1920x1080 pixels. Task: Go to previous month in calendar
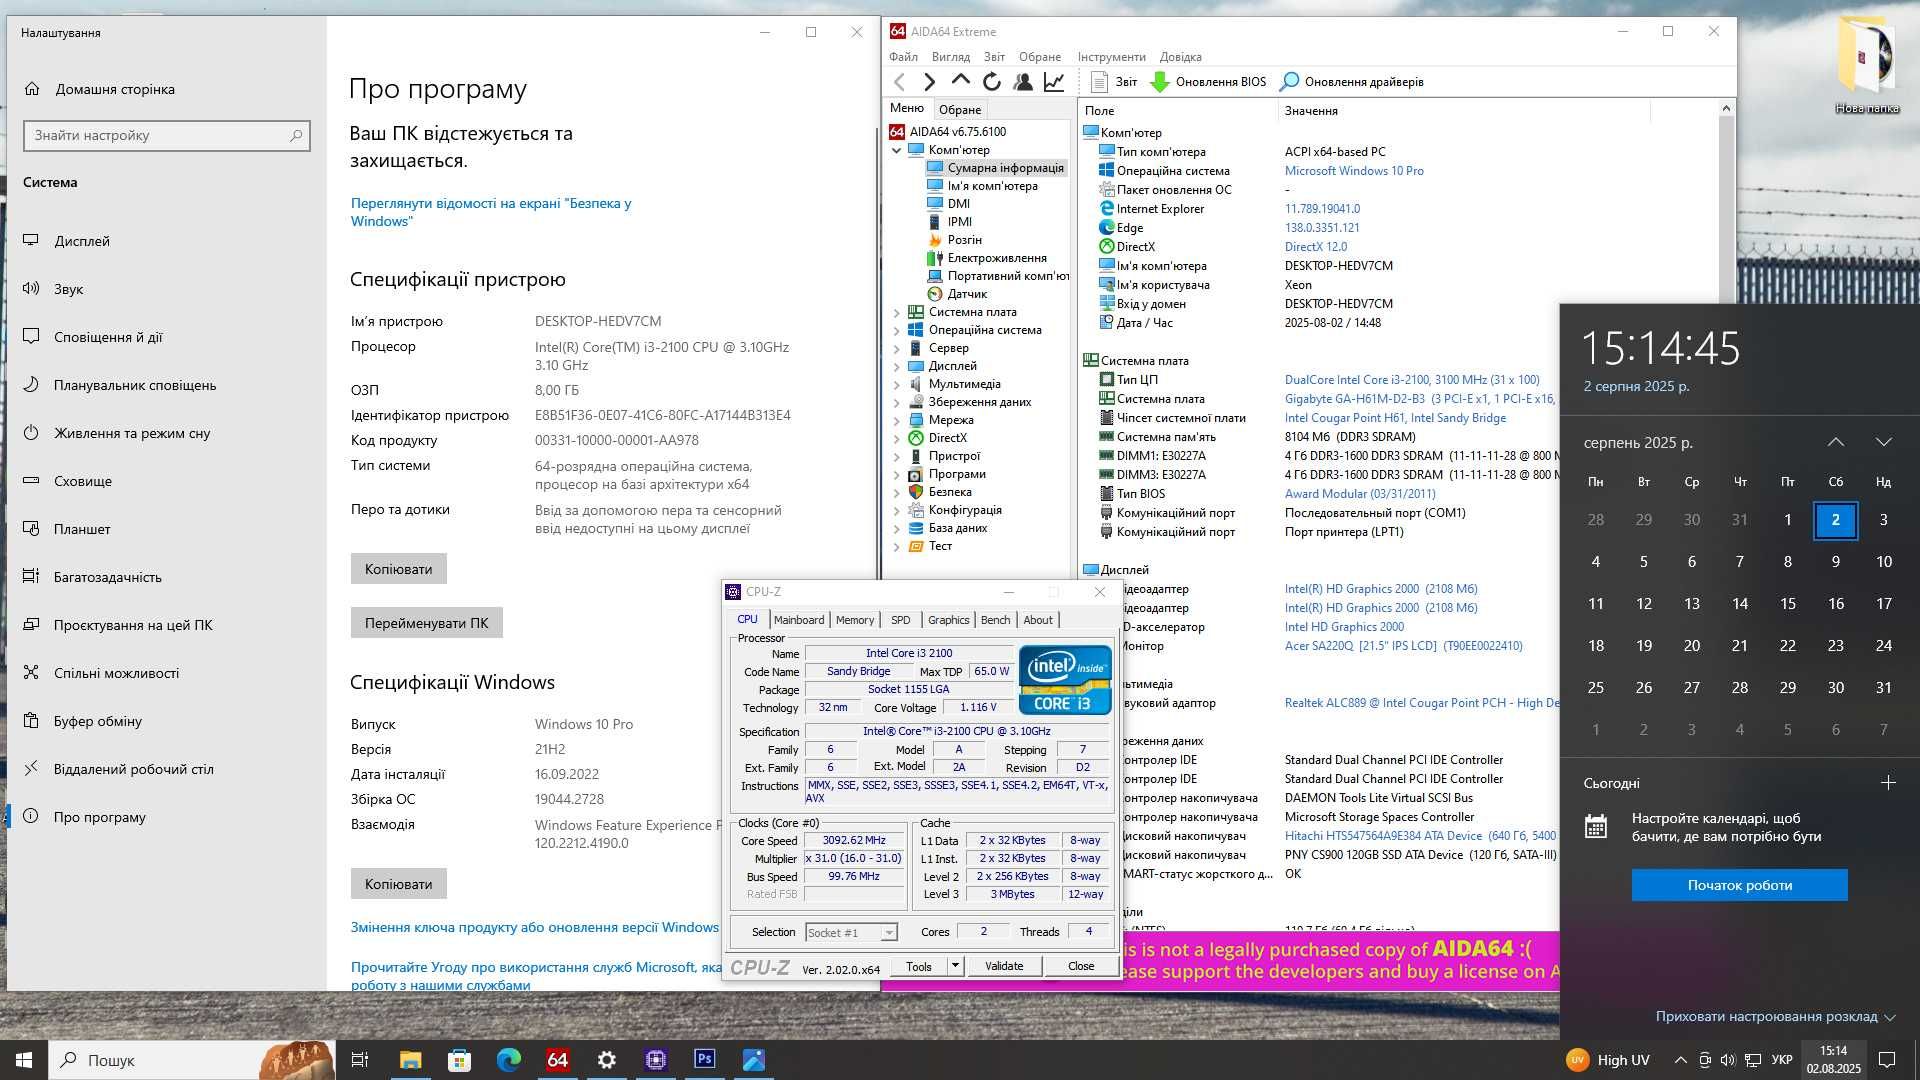pos(1836,442)
